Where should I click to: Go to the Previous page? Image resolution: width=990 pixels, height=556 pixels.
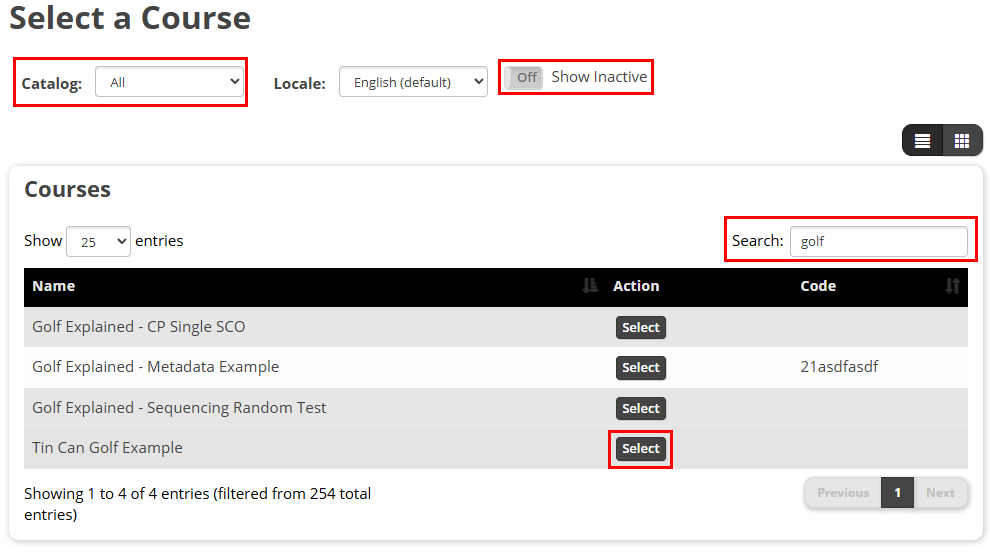(843, 493)
